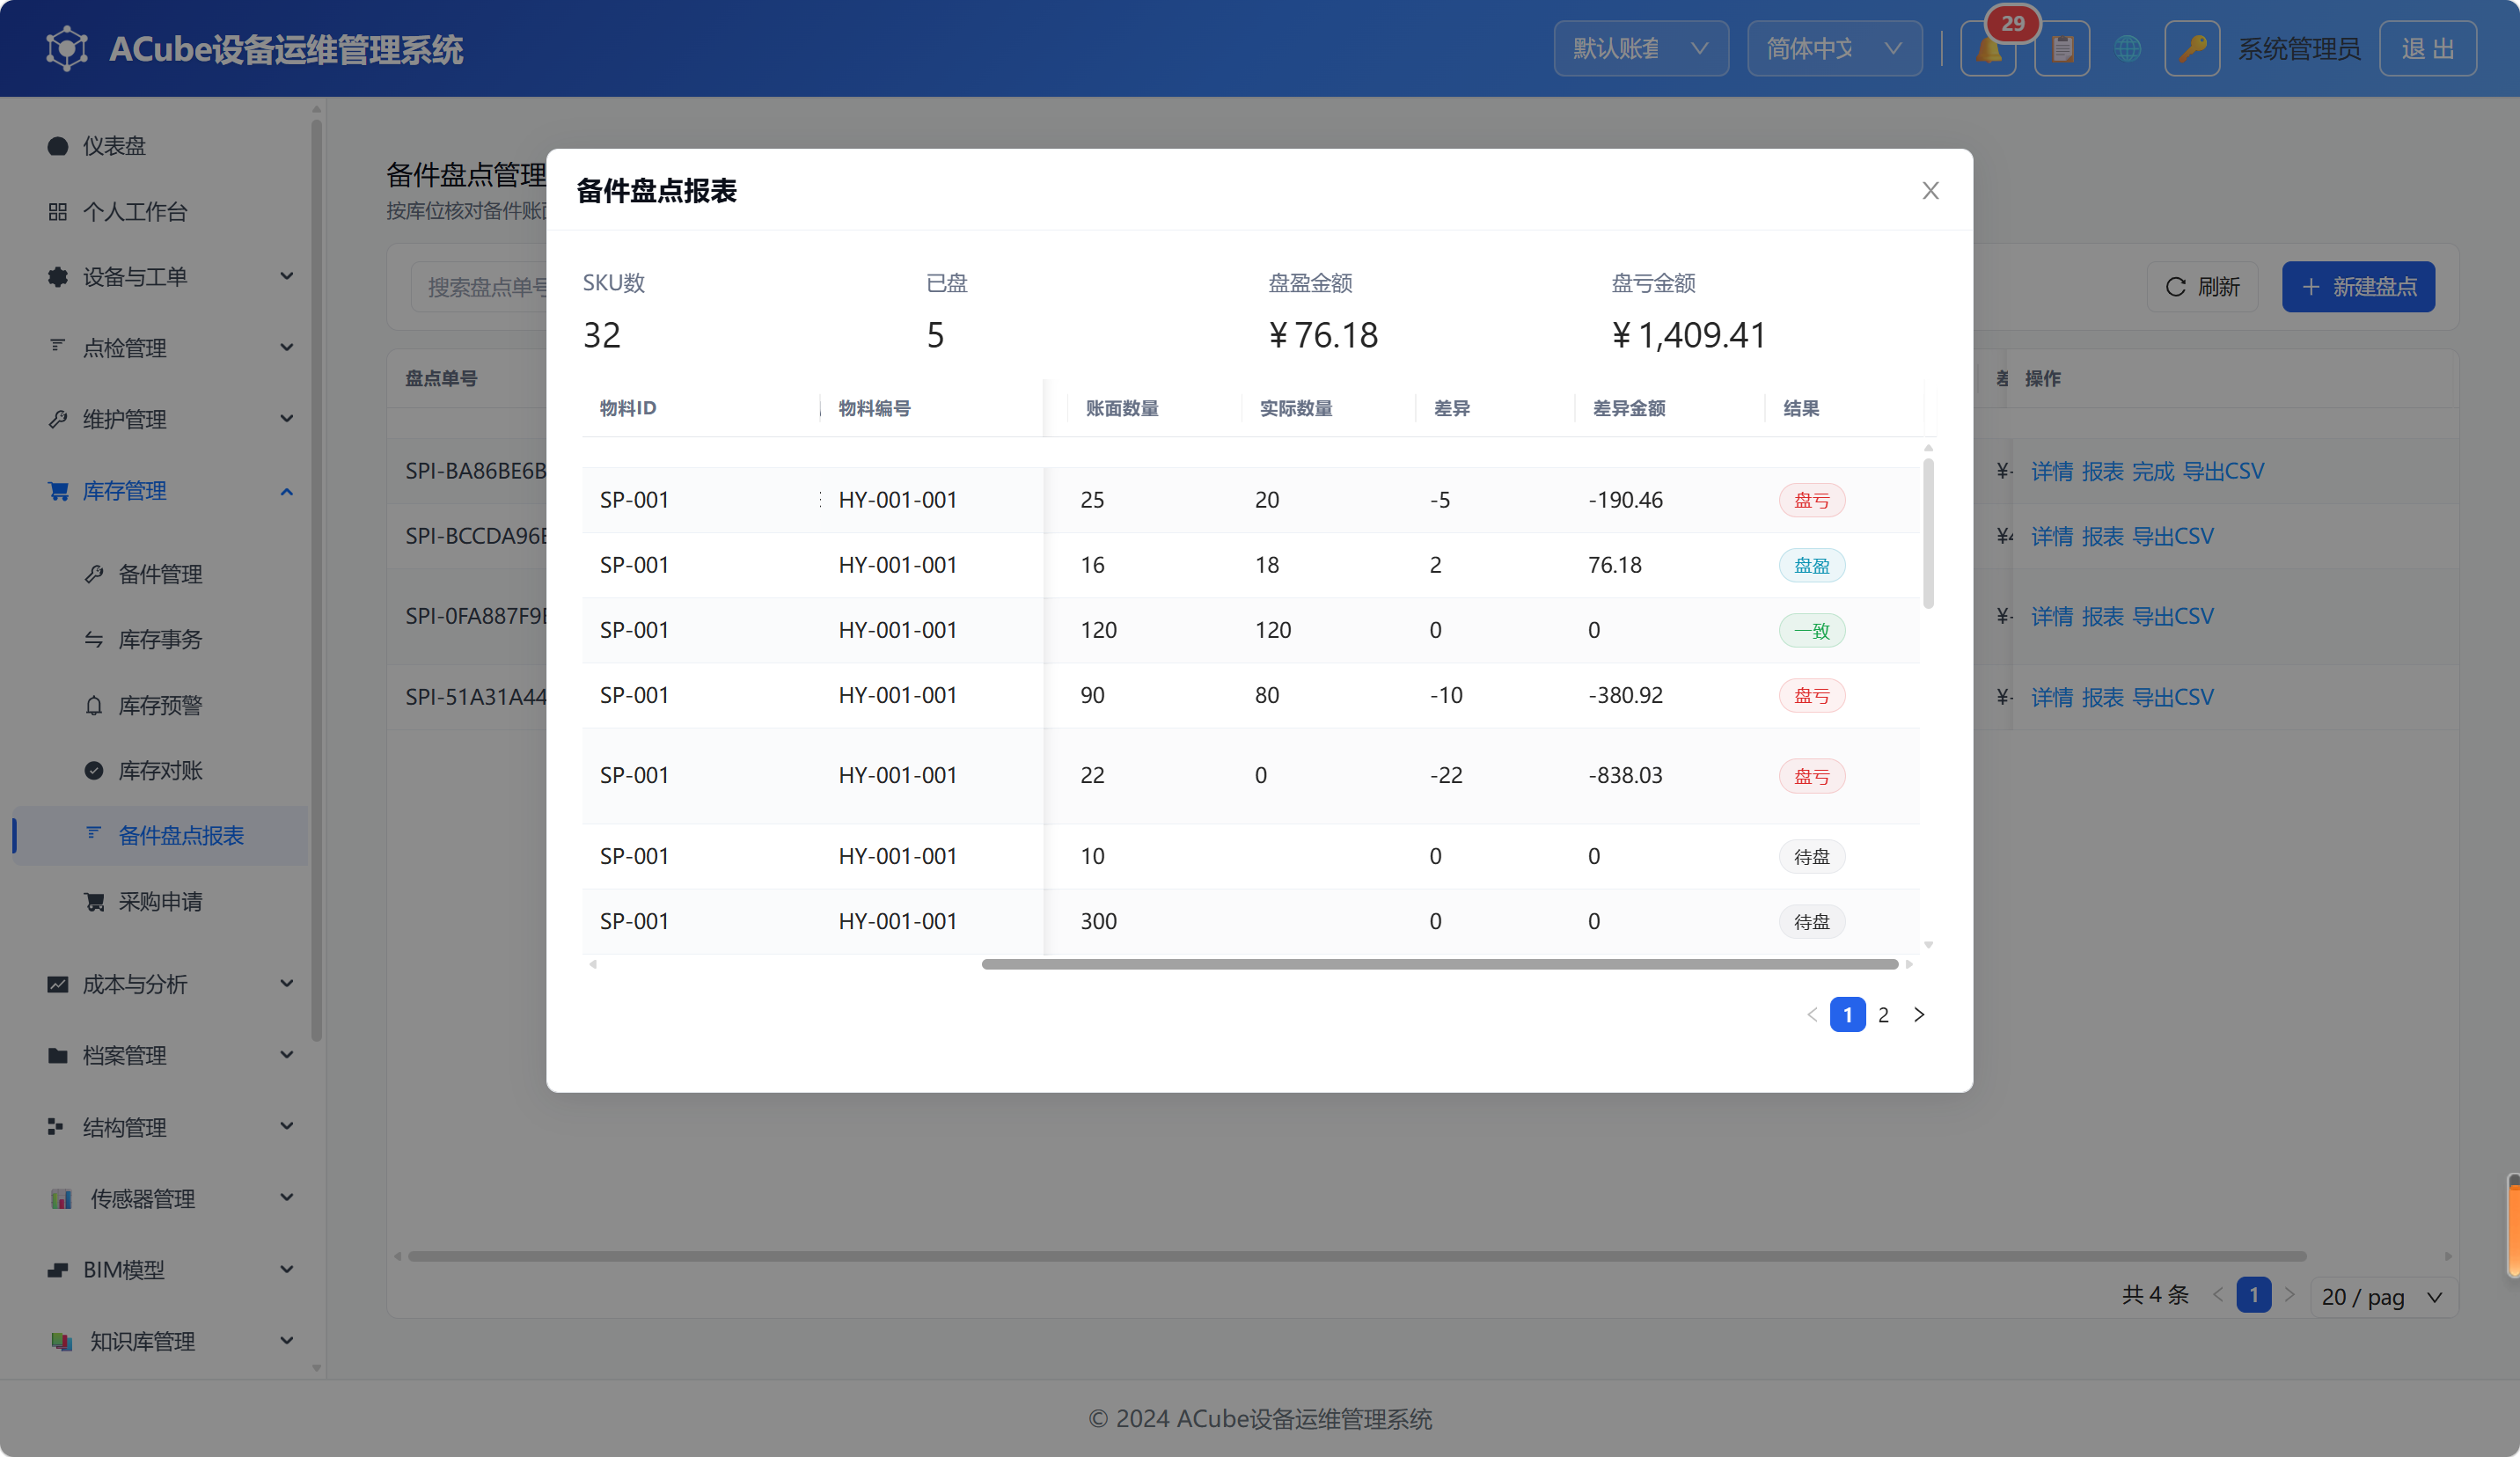The image size is (2520, 1457).
Task: Click the 搜索盘点单号 search field
Action: (x=480, y=287)
